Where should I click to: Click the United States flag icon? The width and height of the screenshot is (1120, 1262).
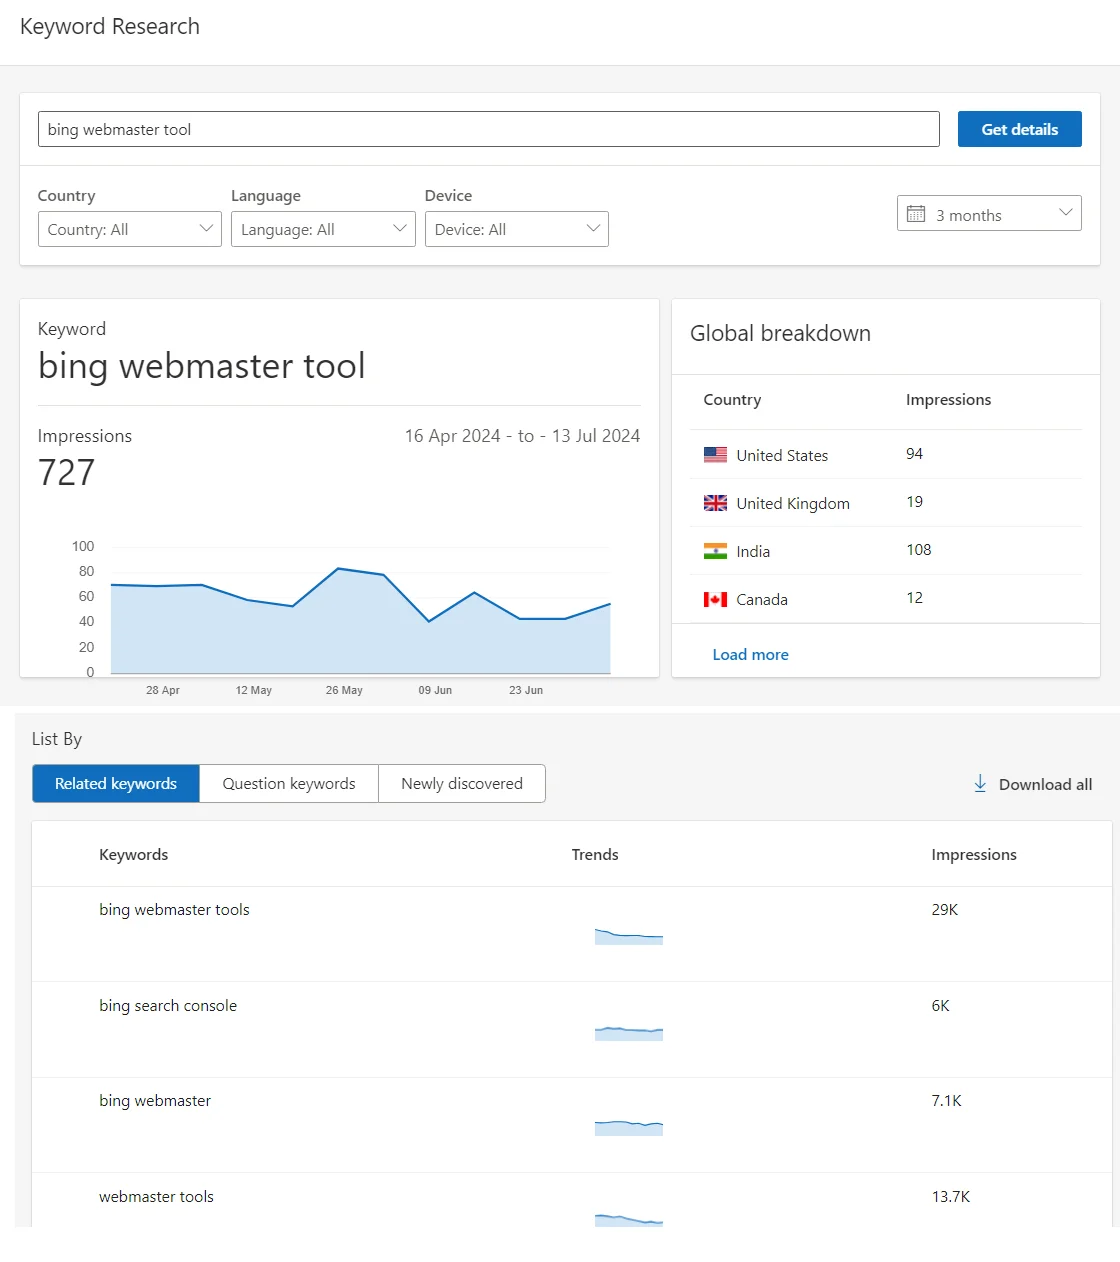point(715,455)
